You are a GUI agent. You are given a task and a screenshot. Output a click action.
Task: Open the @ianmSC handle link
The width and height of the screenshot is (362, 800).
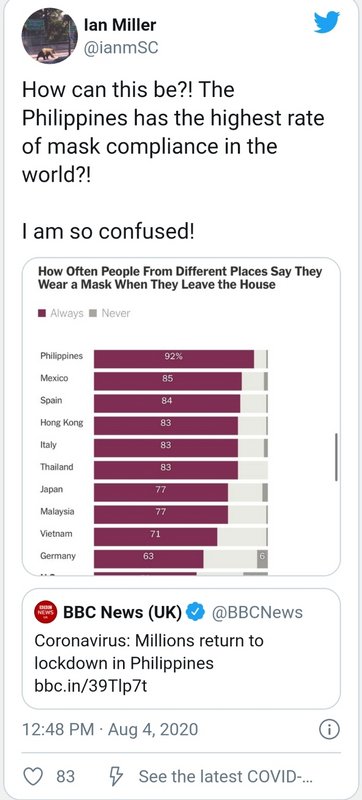tap(120, 47)
